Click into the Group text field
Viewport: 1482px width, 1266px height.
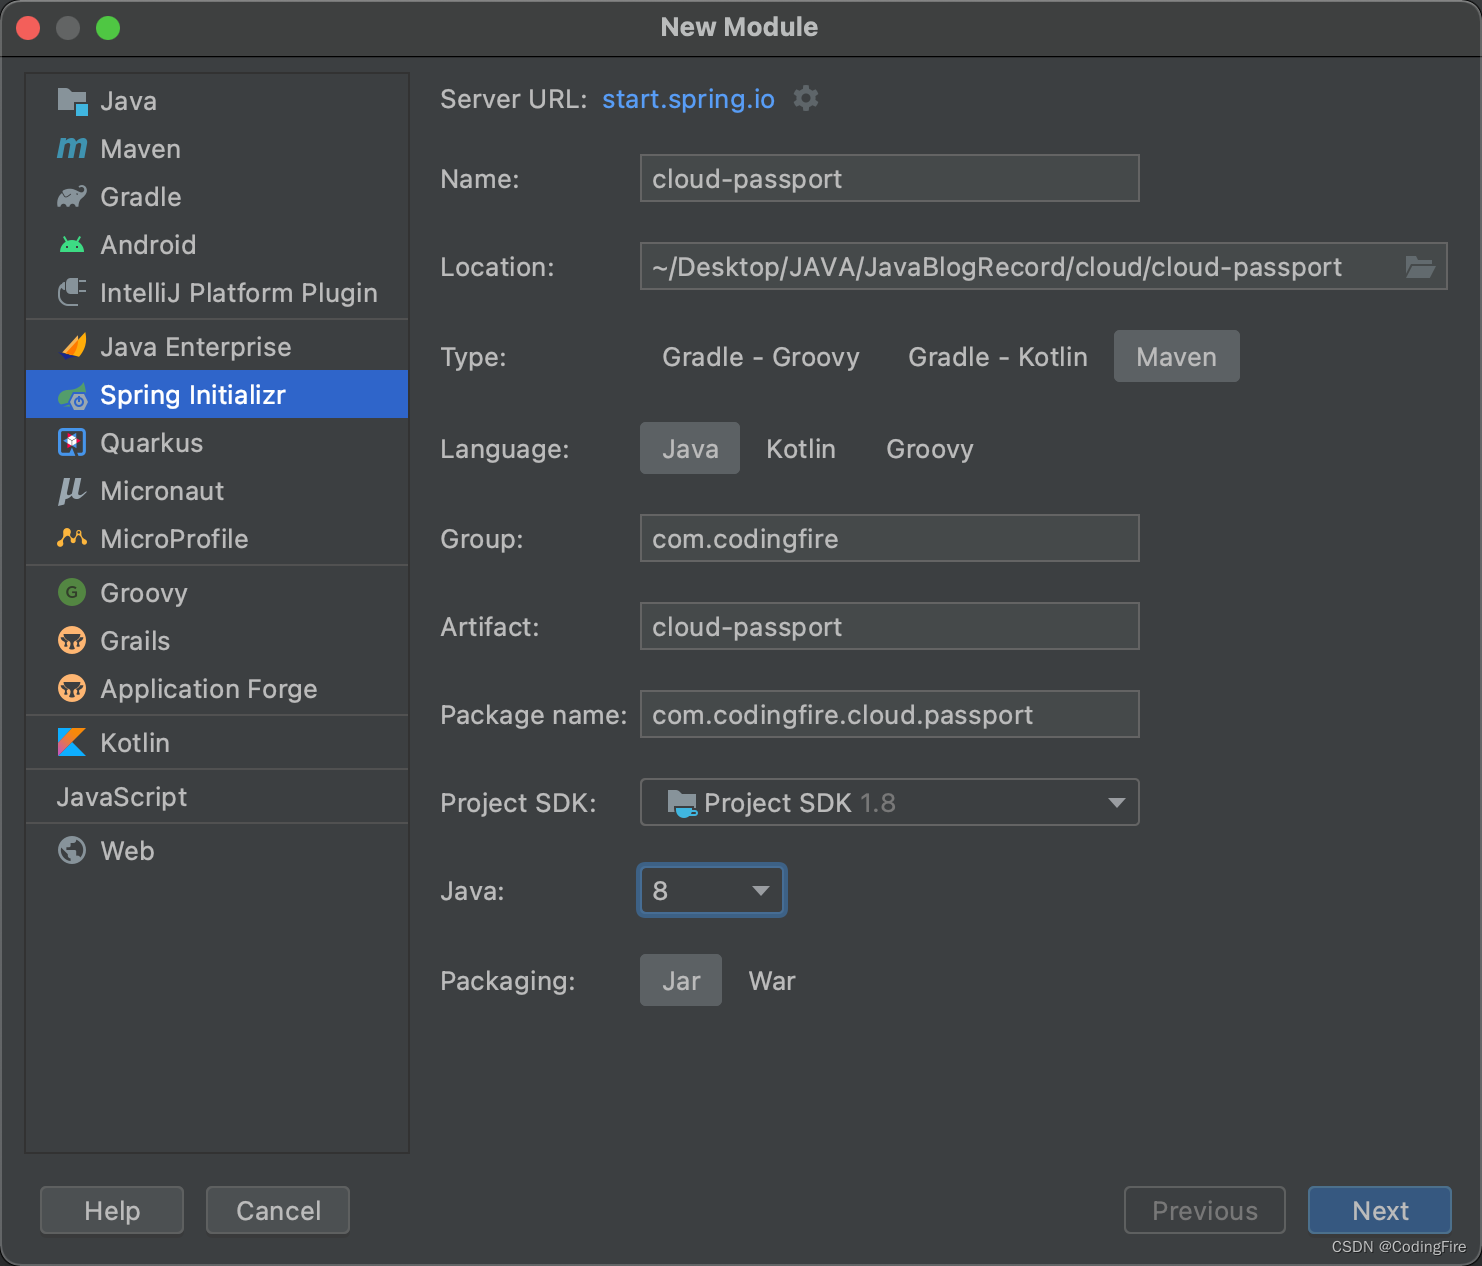click(x=889, y=539)
